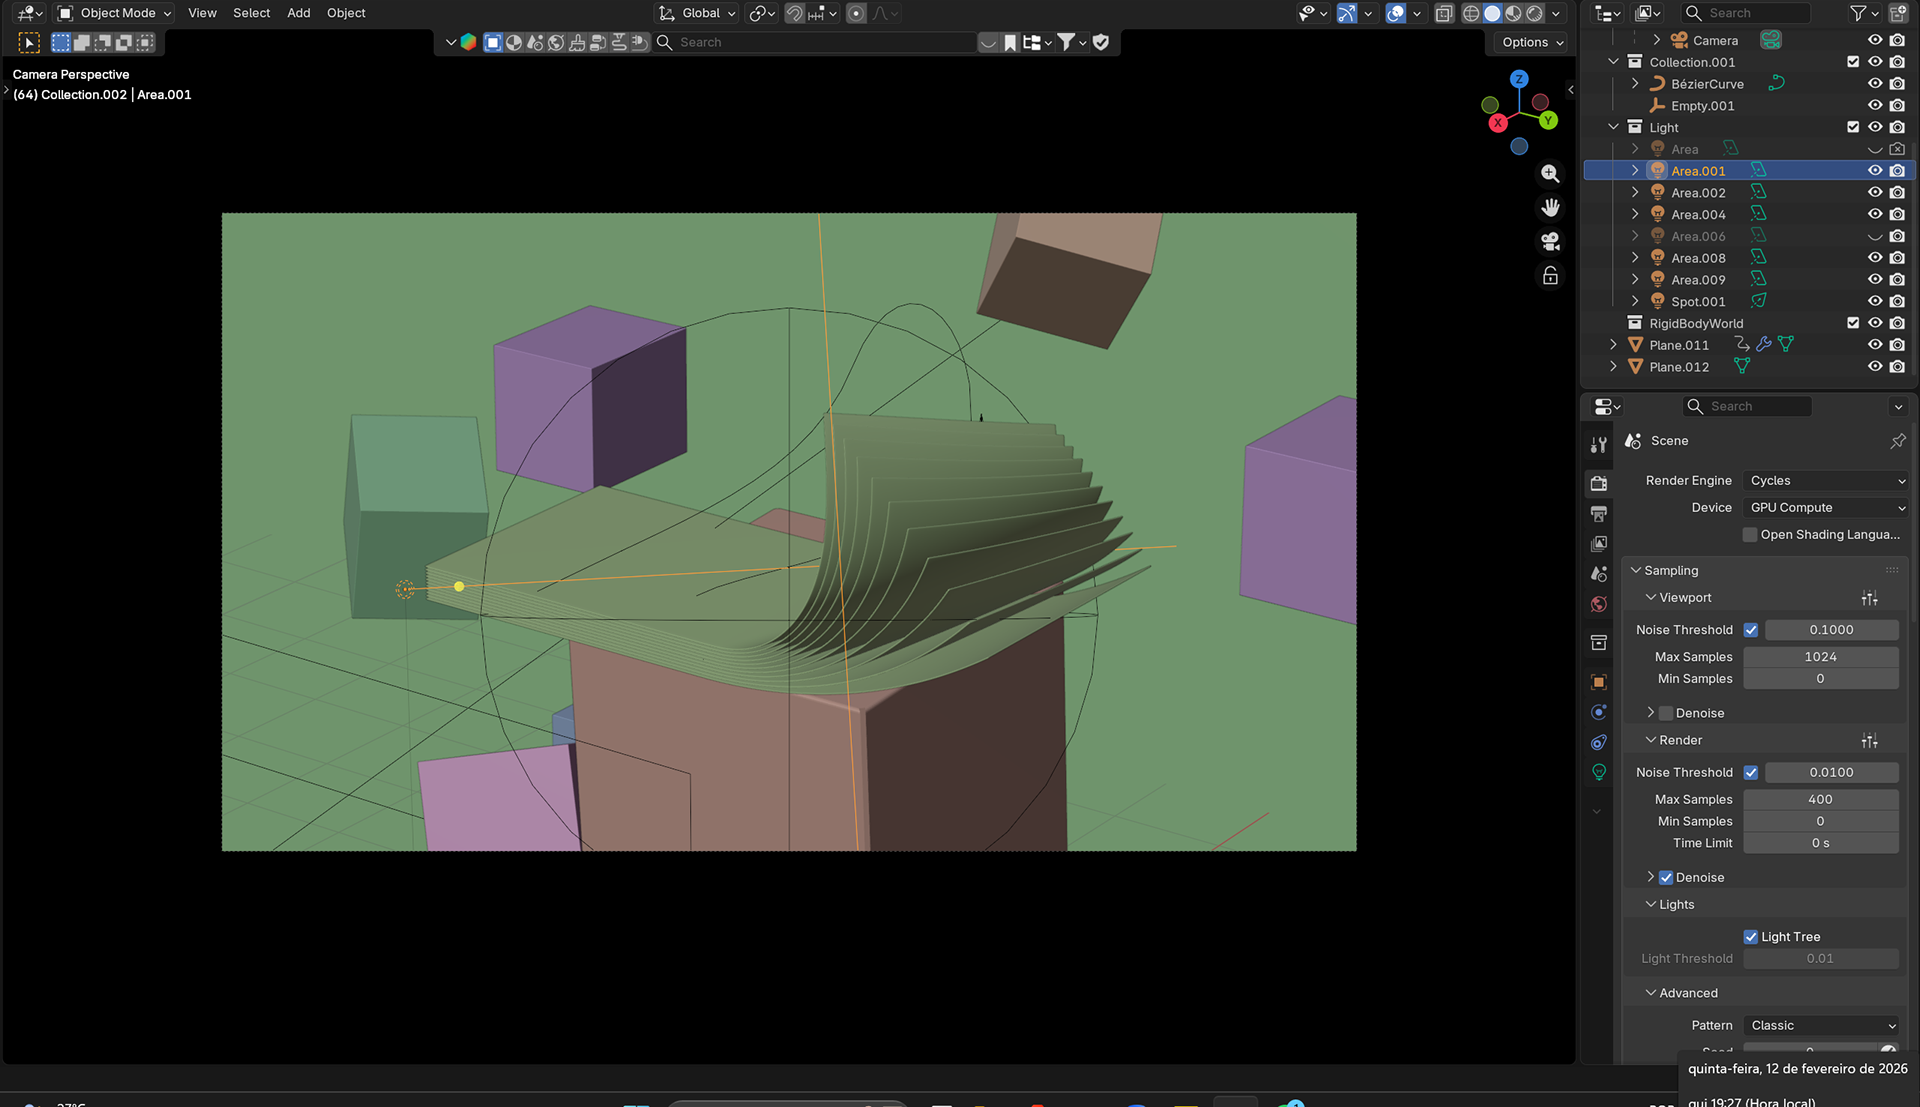Open the World properties tab
This screenshot has height=1107, width=1920.
[1599, 605]
